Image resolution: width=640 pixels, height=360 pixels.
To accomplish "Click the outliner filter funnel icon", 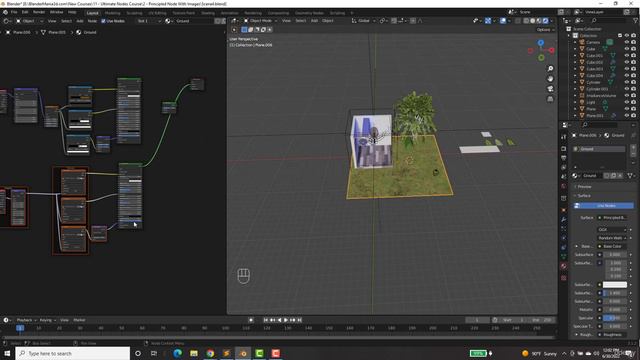I will click(636, 20).
